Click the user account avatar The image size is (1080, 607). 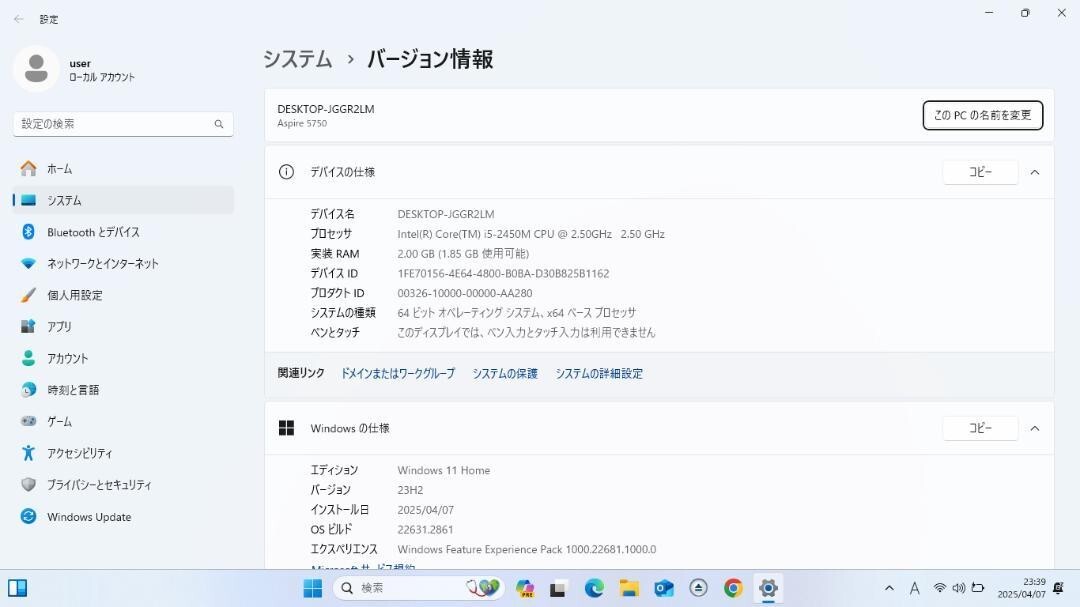tap(36, 69)
